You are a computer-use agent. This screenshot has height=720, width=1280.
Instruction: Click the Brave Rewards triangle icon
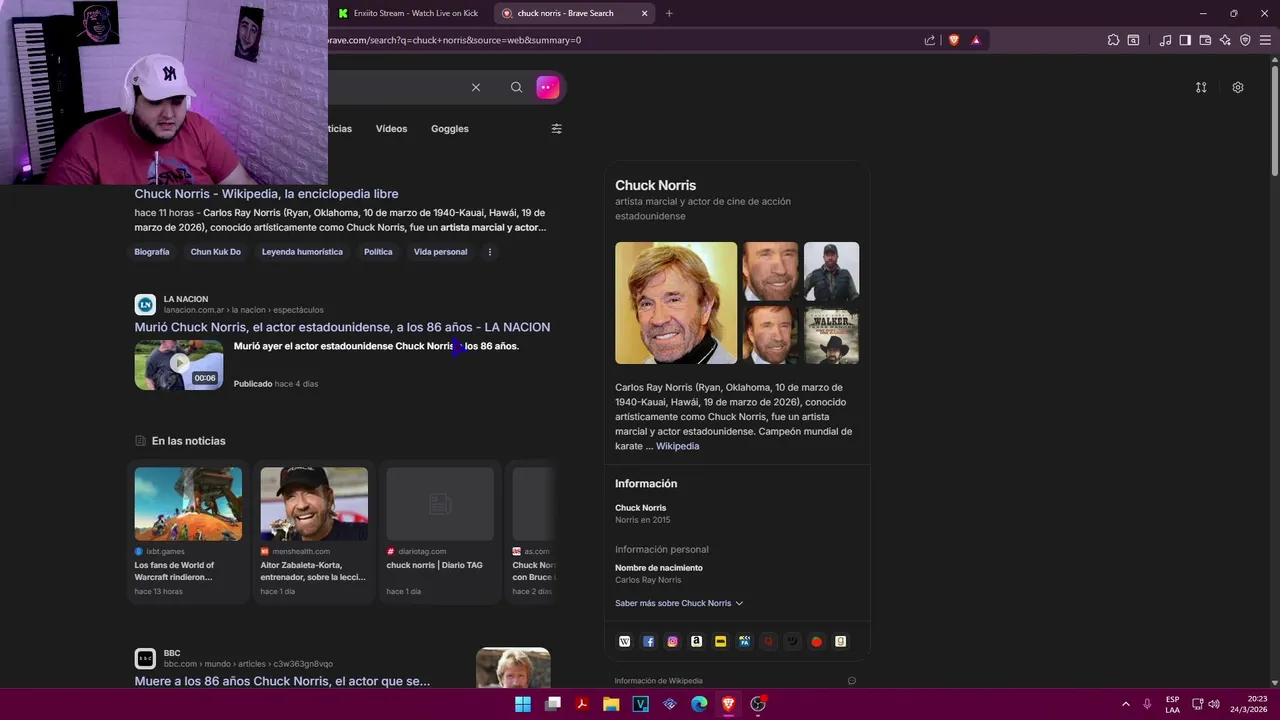(976, 40)
